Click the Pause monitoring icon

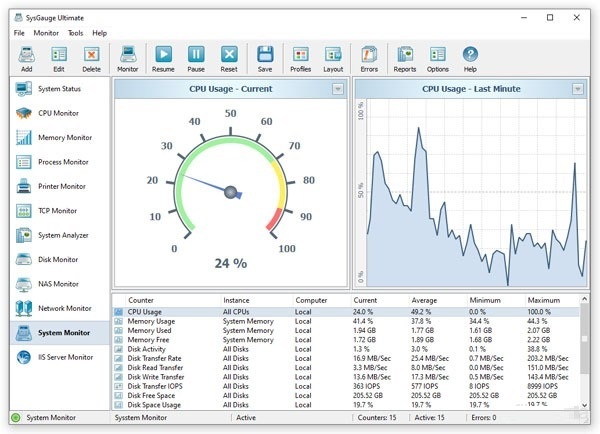click(x=196, y=55)
